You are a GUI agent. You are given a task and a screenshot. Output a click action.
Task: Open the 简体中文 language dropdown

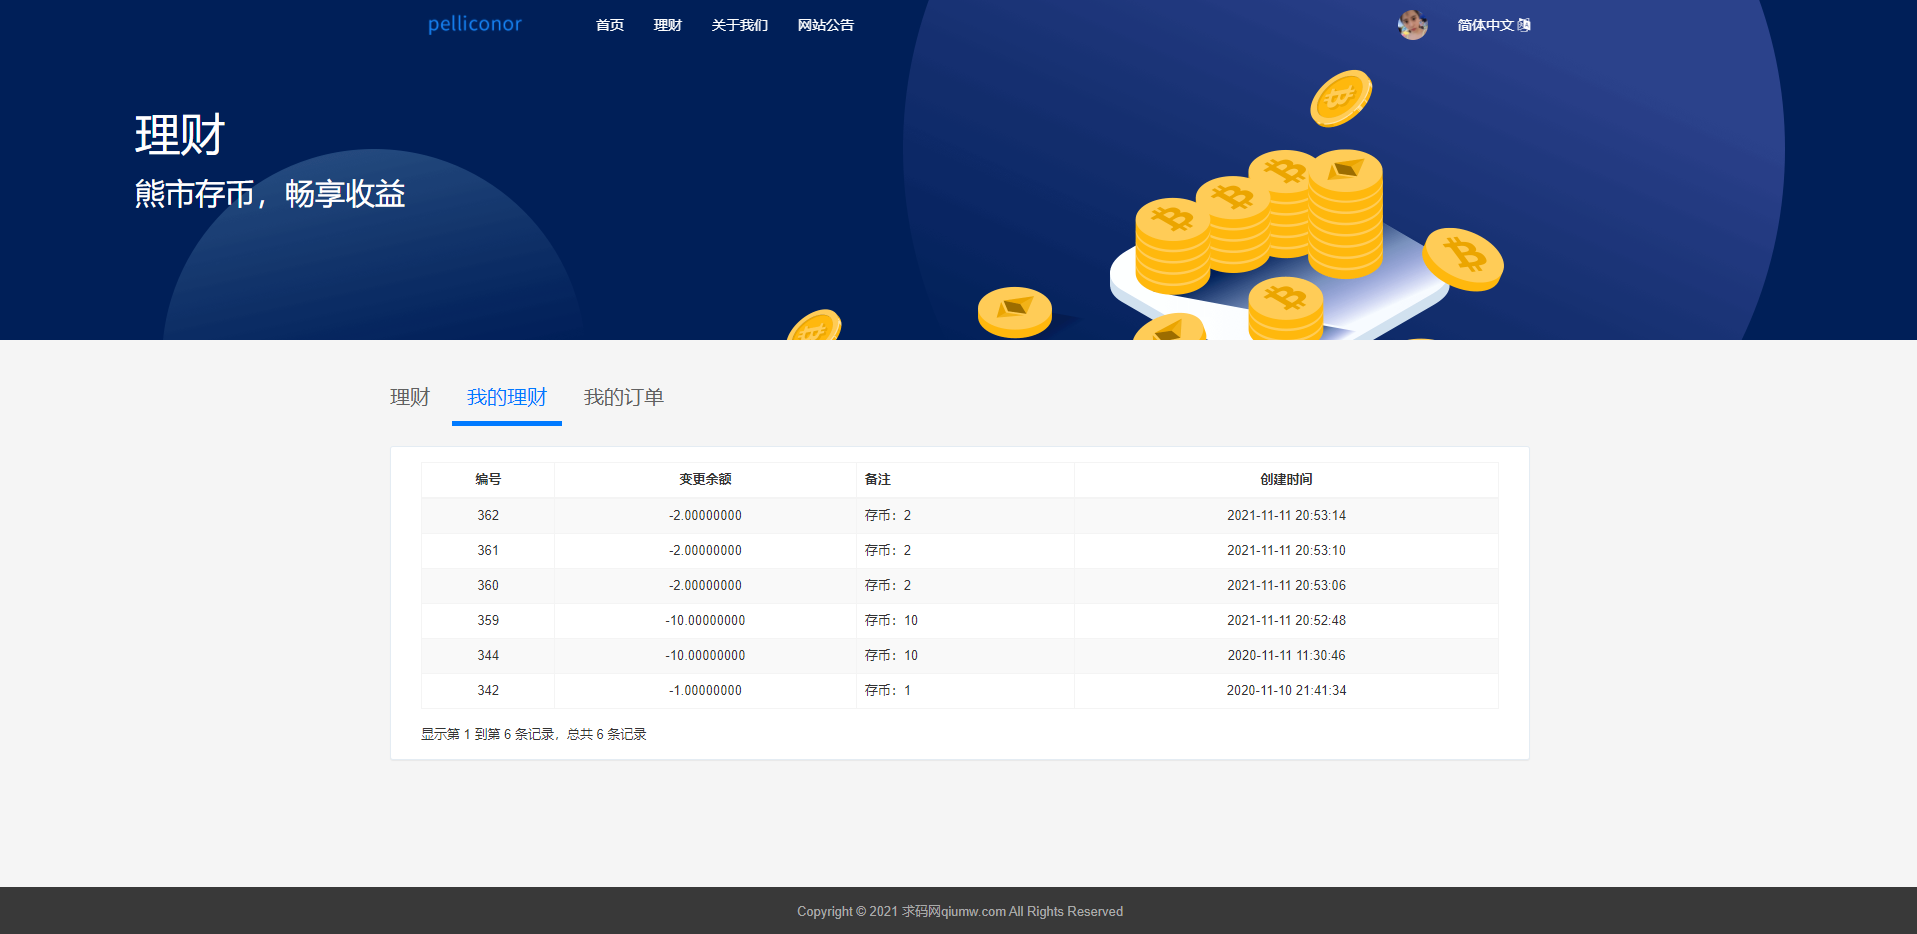pos(1486,25)
